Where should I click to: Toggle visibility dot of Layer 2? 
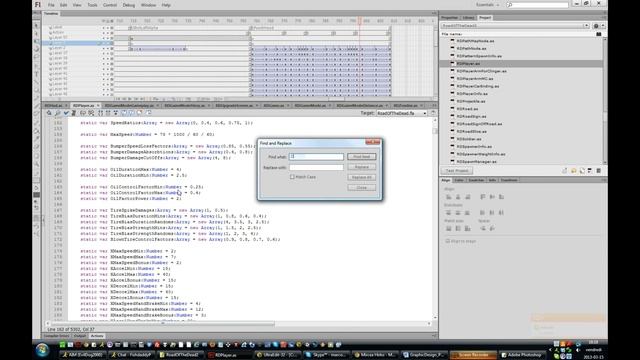click(x=104, y=48)
